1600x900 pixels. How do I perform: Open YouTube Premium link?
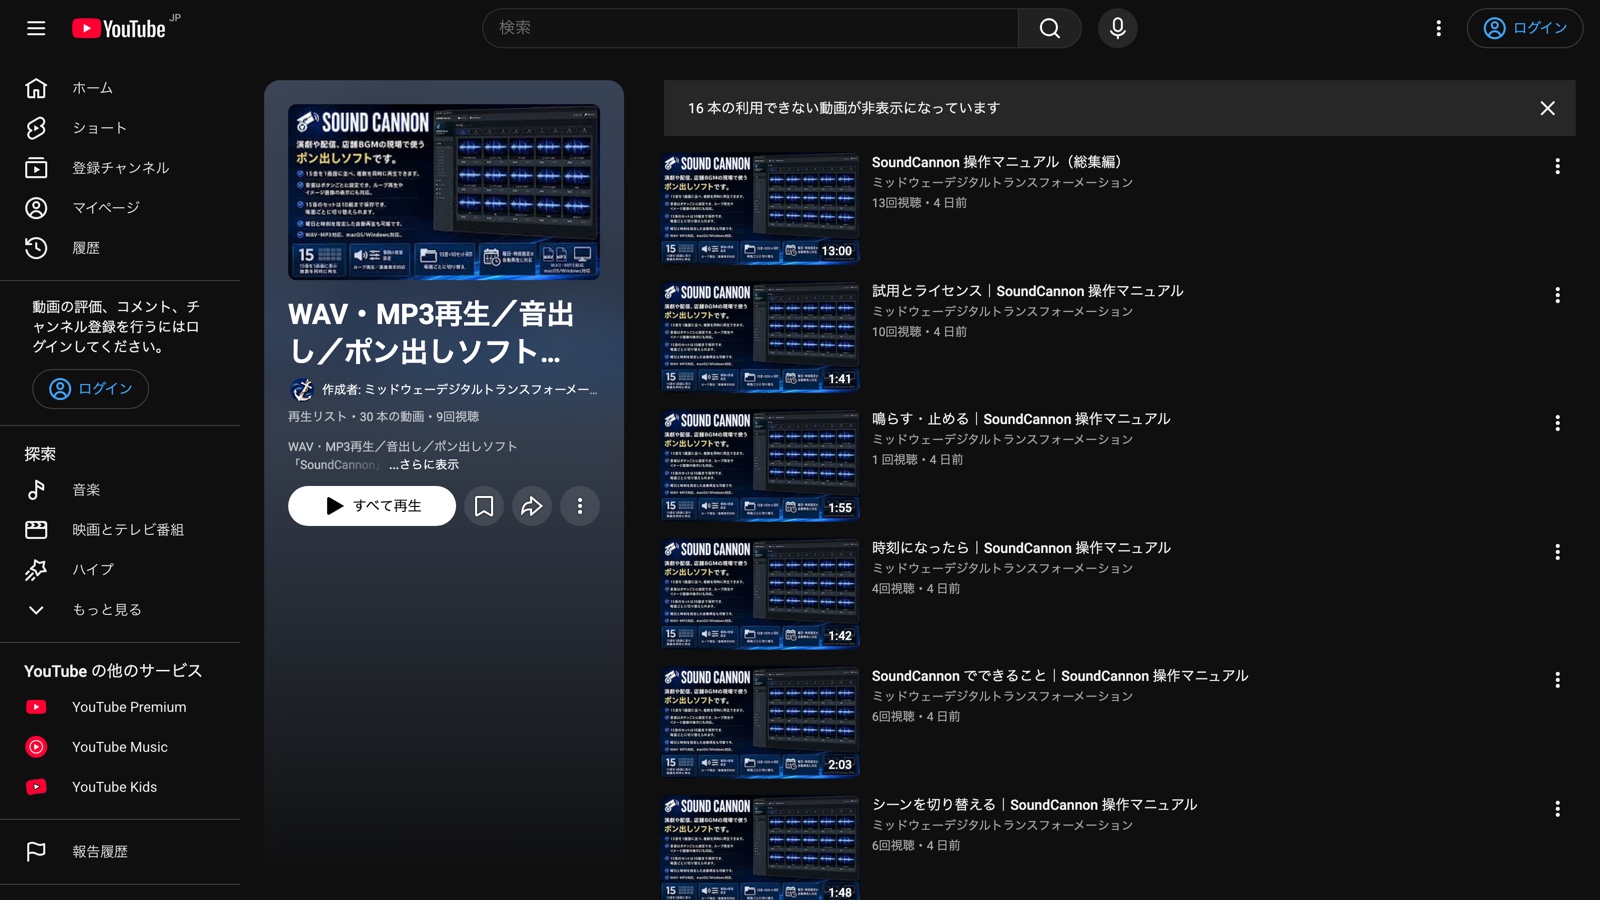point(120,707)
